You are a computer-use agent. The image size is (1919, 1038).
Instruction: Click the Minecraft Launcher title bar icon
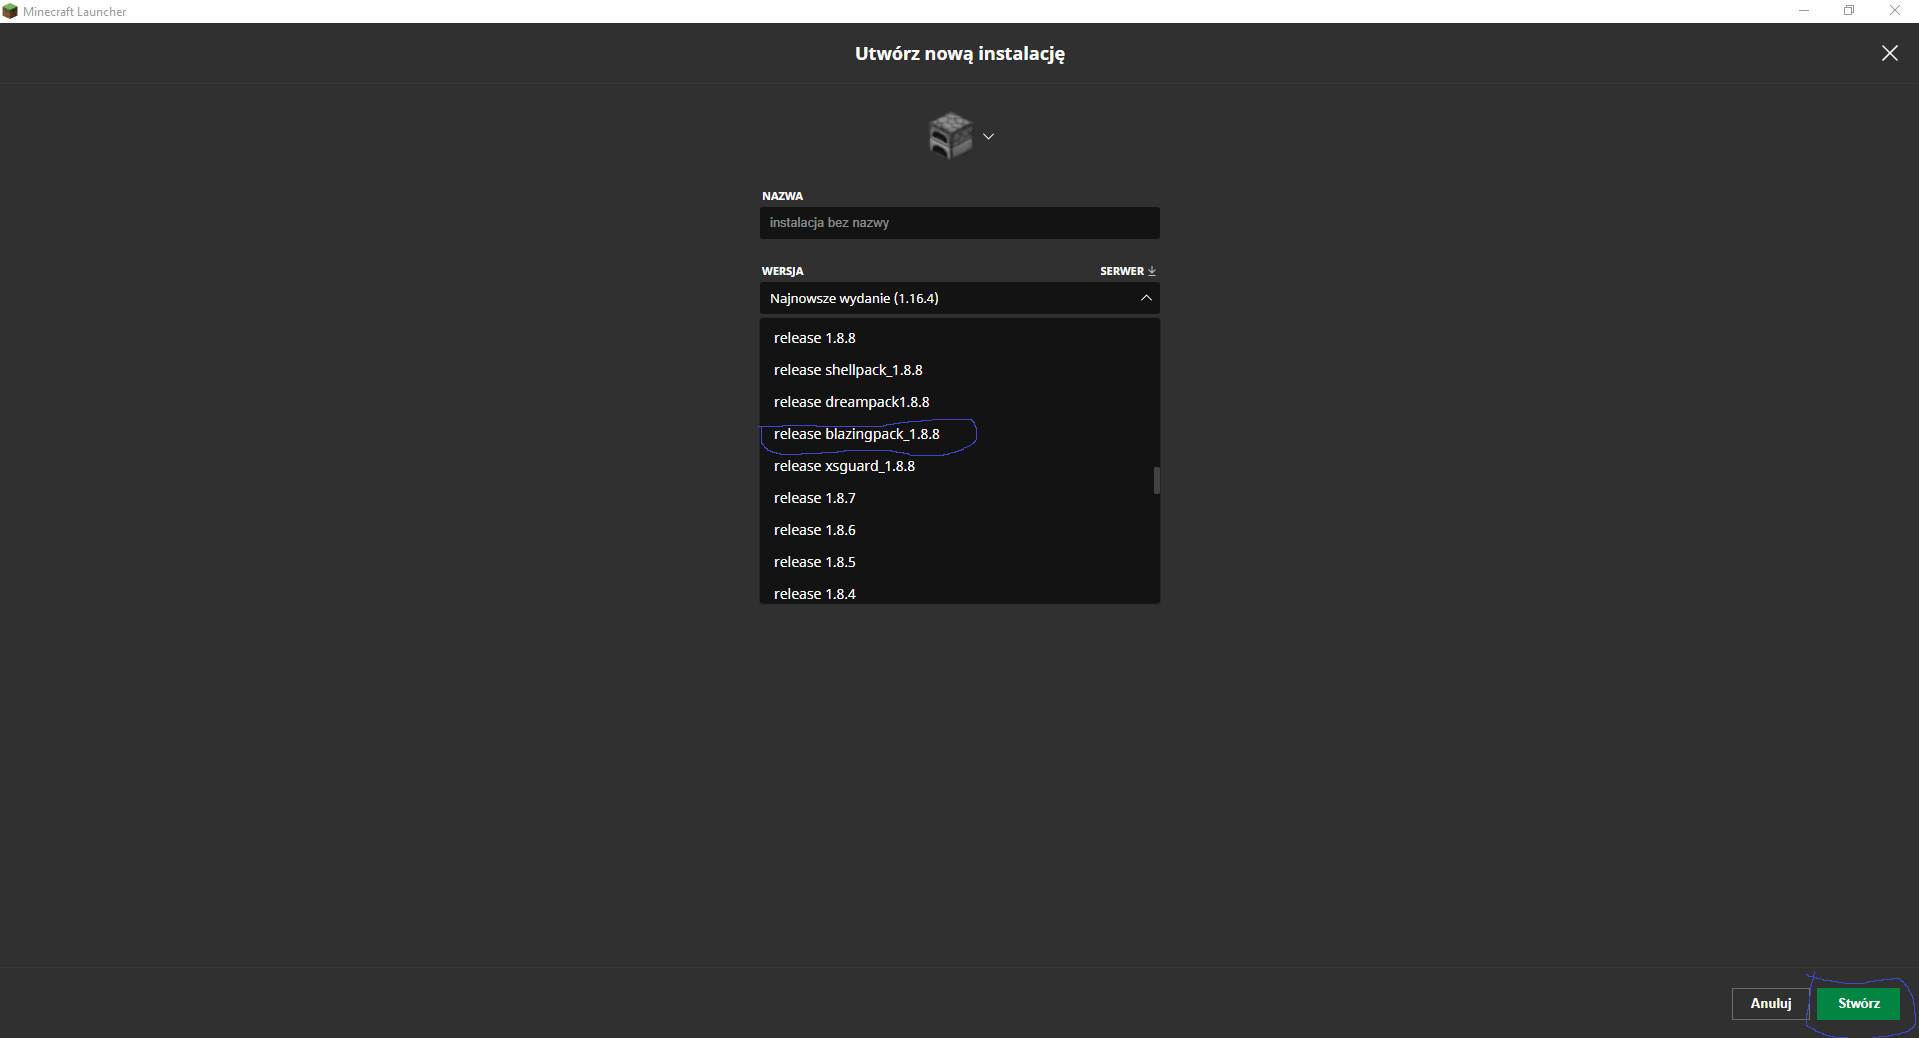pyautogui.click(x=10, y=11)
